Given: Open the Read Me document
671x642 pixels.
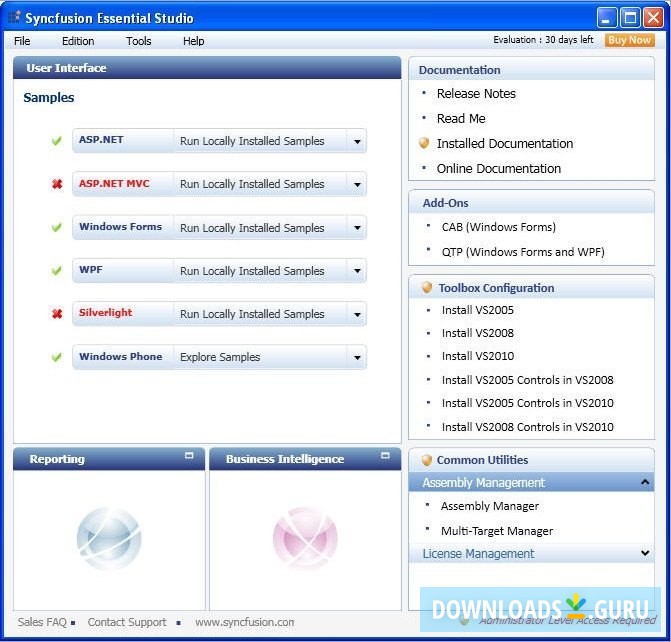Looking at the screenshot, I should 461,118.
